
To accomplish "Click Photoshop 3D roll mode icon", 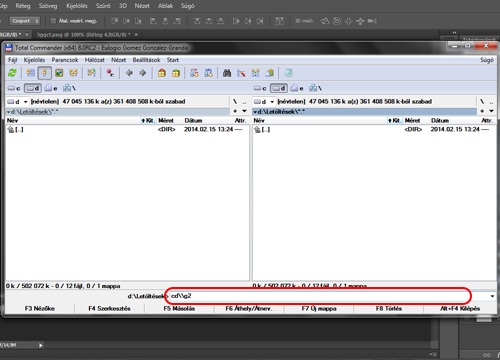I will 337,21.
